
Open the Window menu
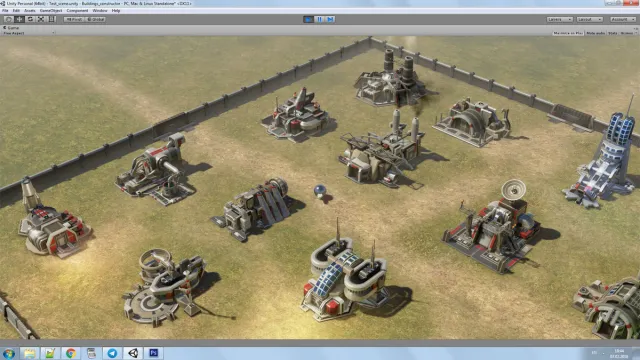coord(100,11)
